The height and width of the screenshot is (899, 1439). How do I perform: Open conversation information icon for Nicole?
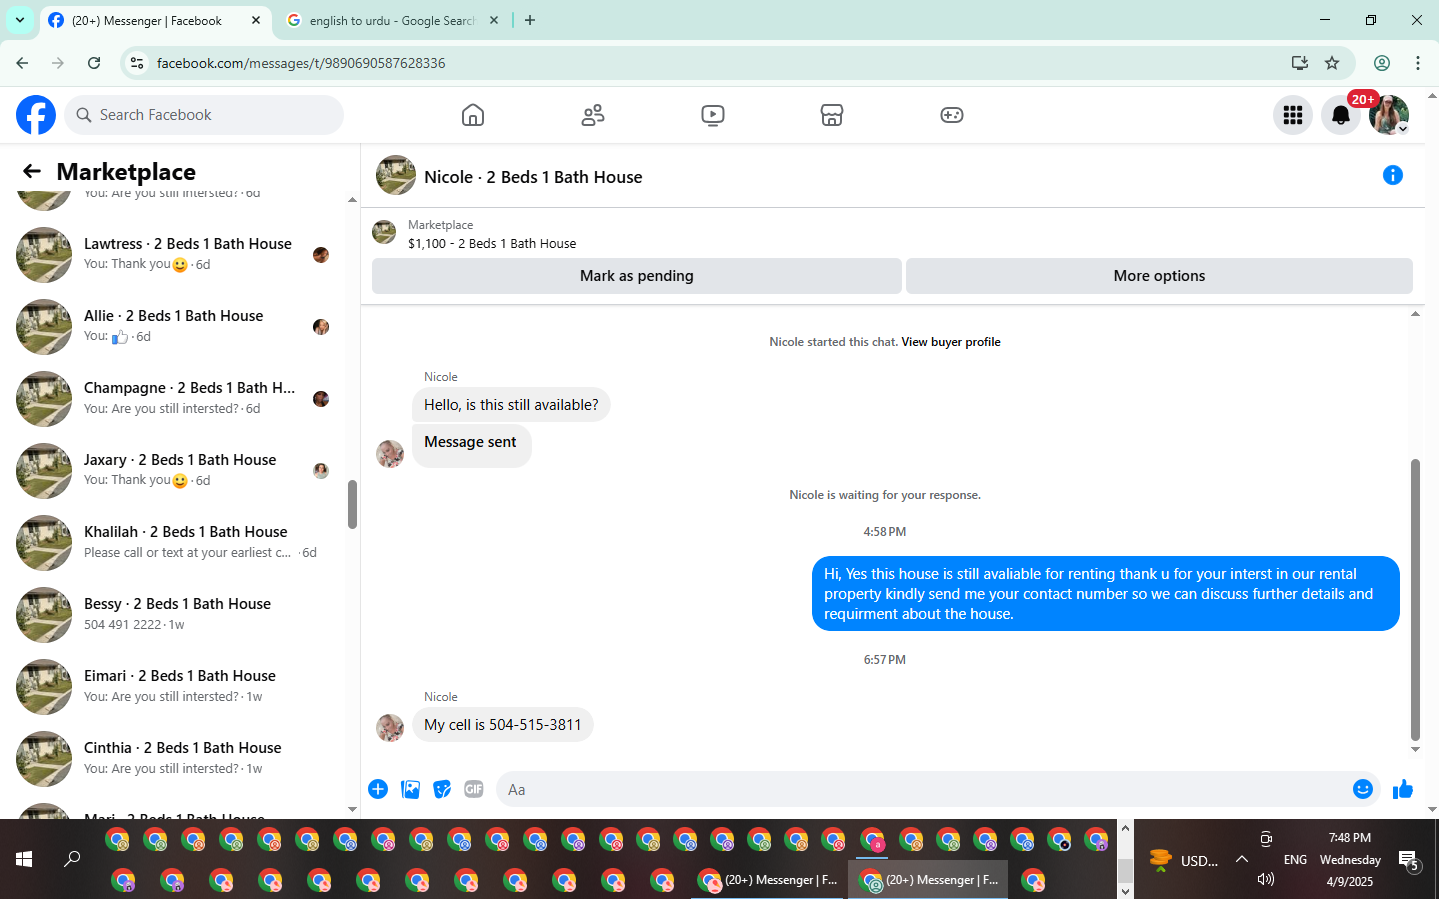1393,175
